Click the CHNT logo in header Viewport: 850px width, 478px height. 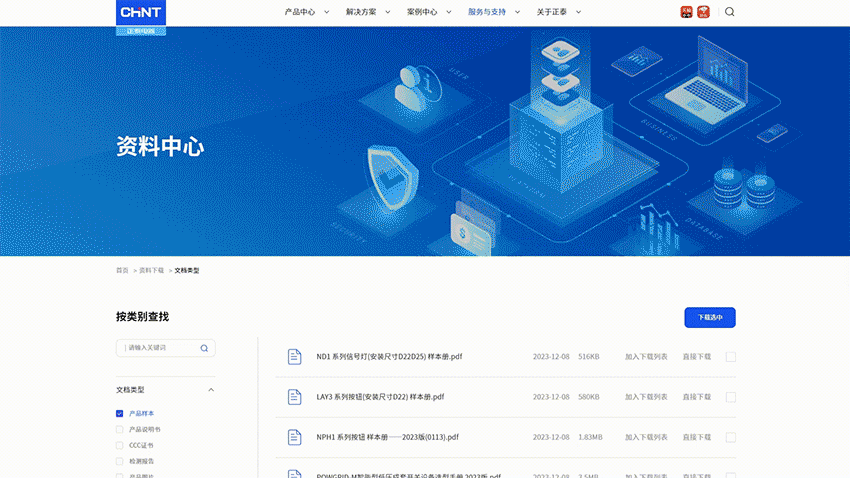point(141,13)
